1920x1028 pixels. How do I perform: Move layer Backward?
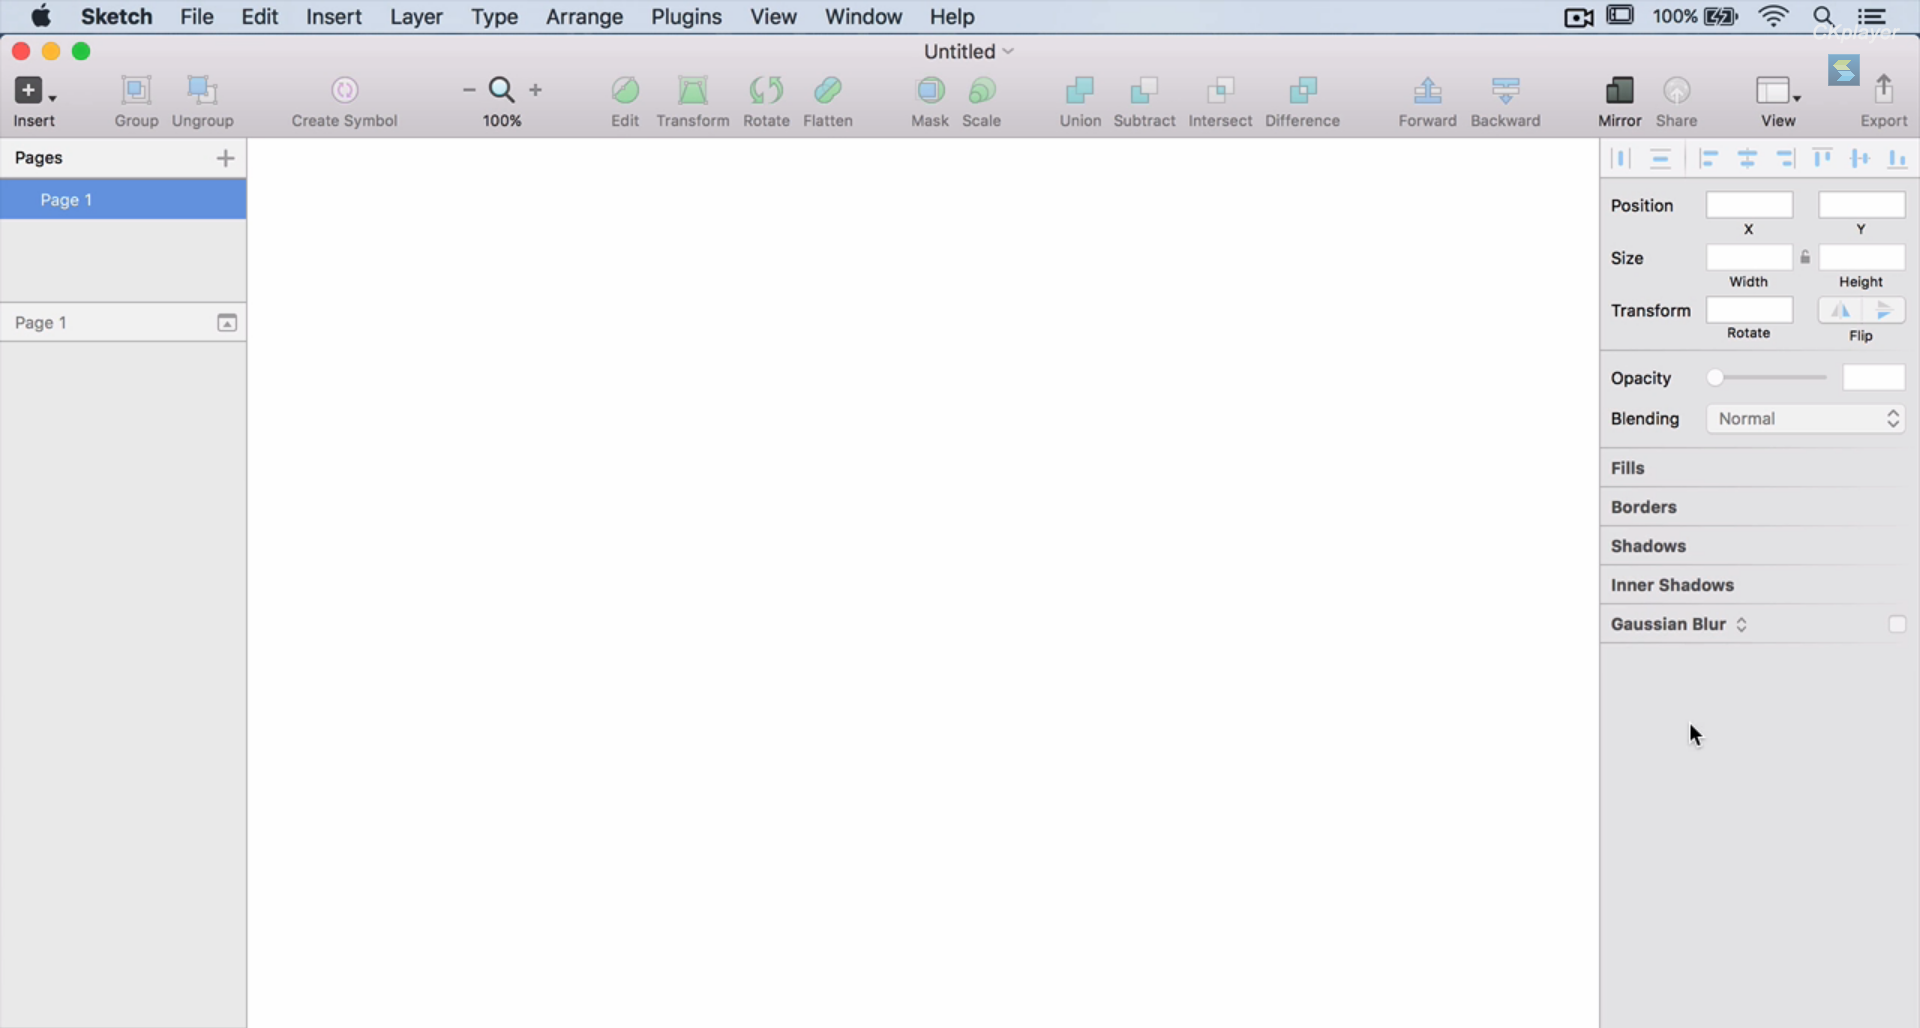pos(1505,90)
